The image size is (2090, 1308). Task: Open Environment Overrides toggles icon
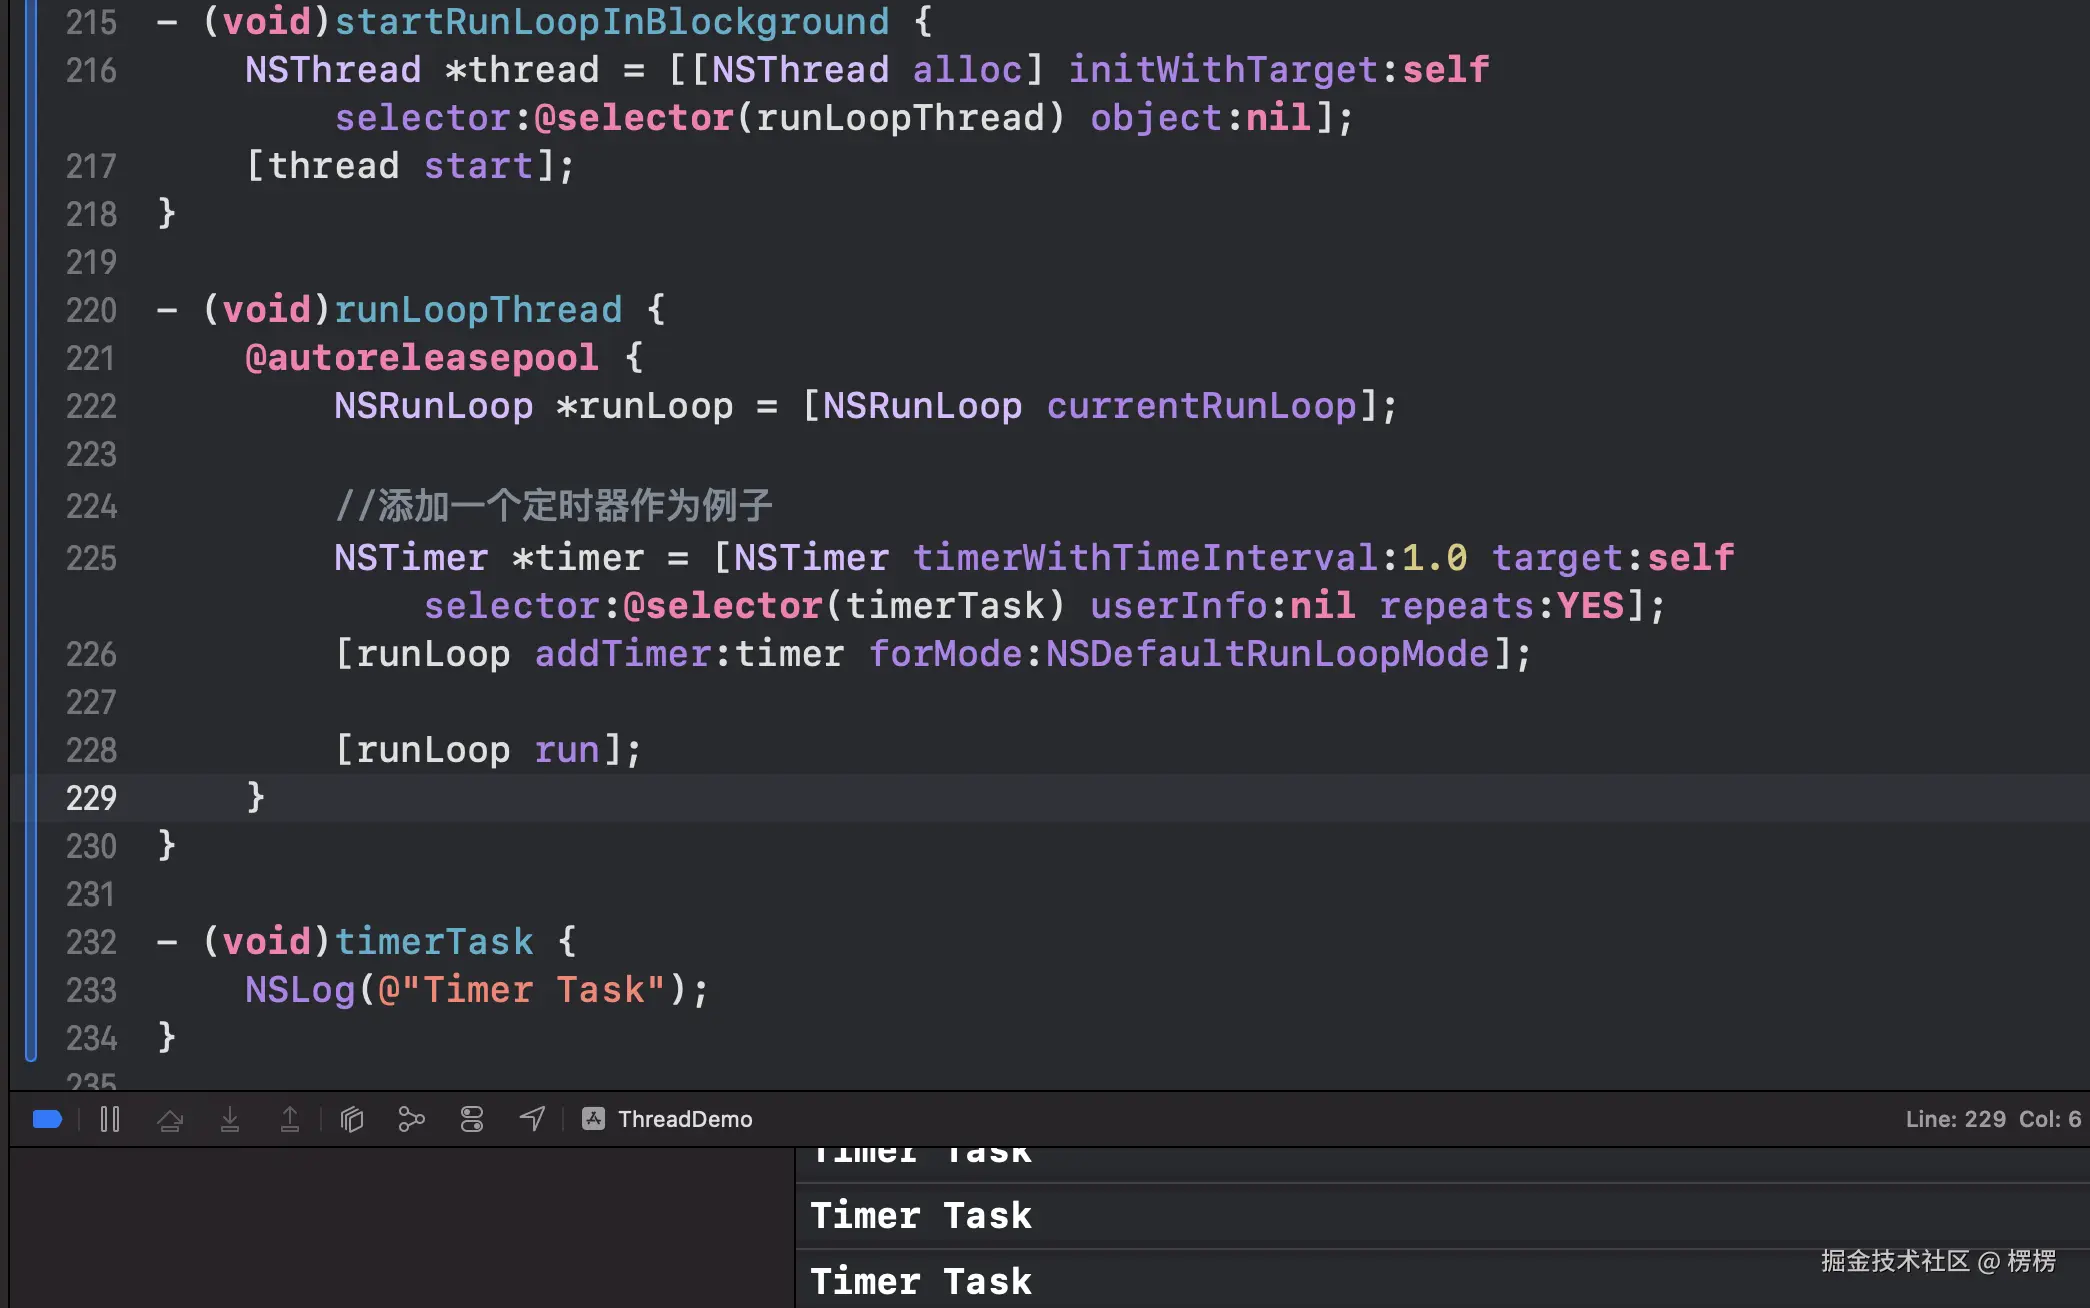tap(472, 1119)
